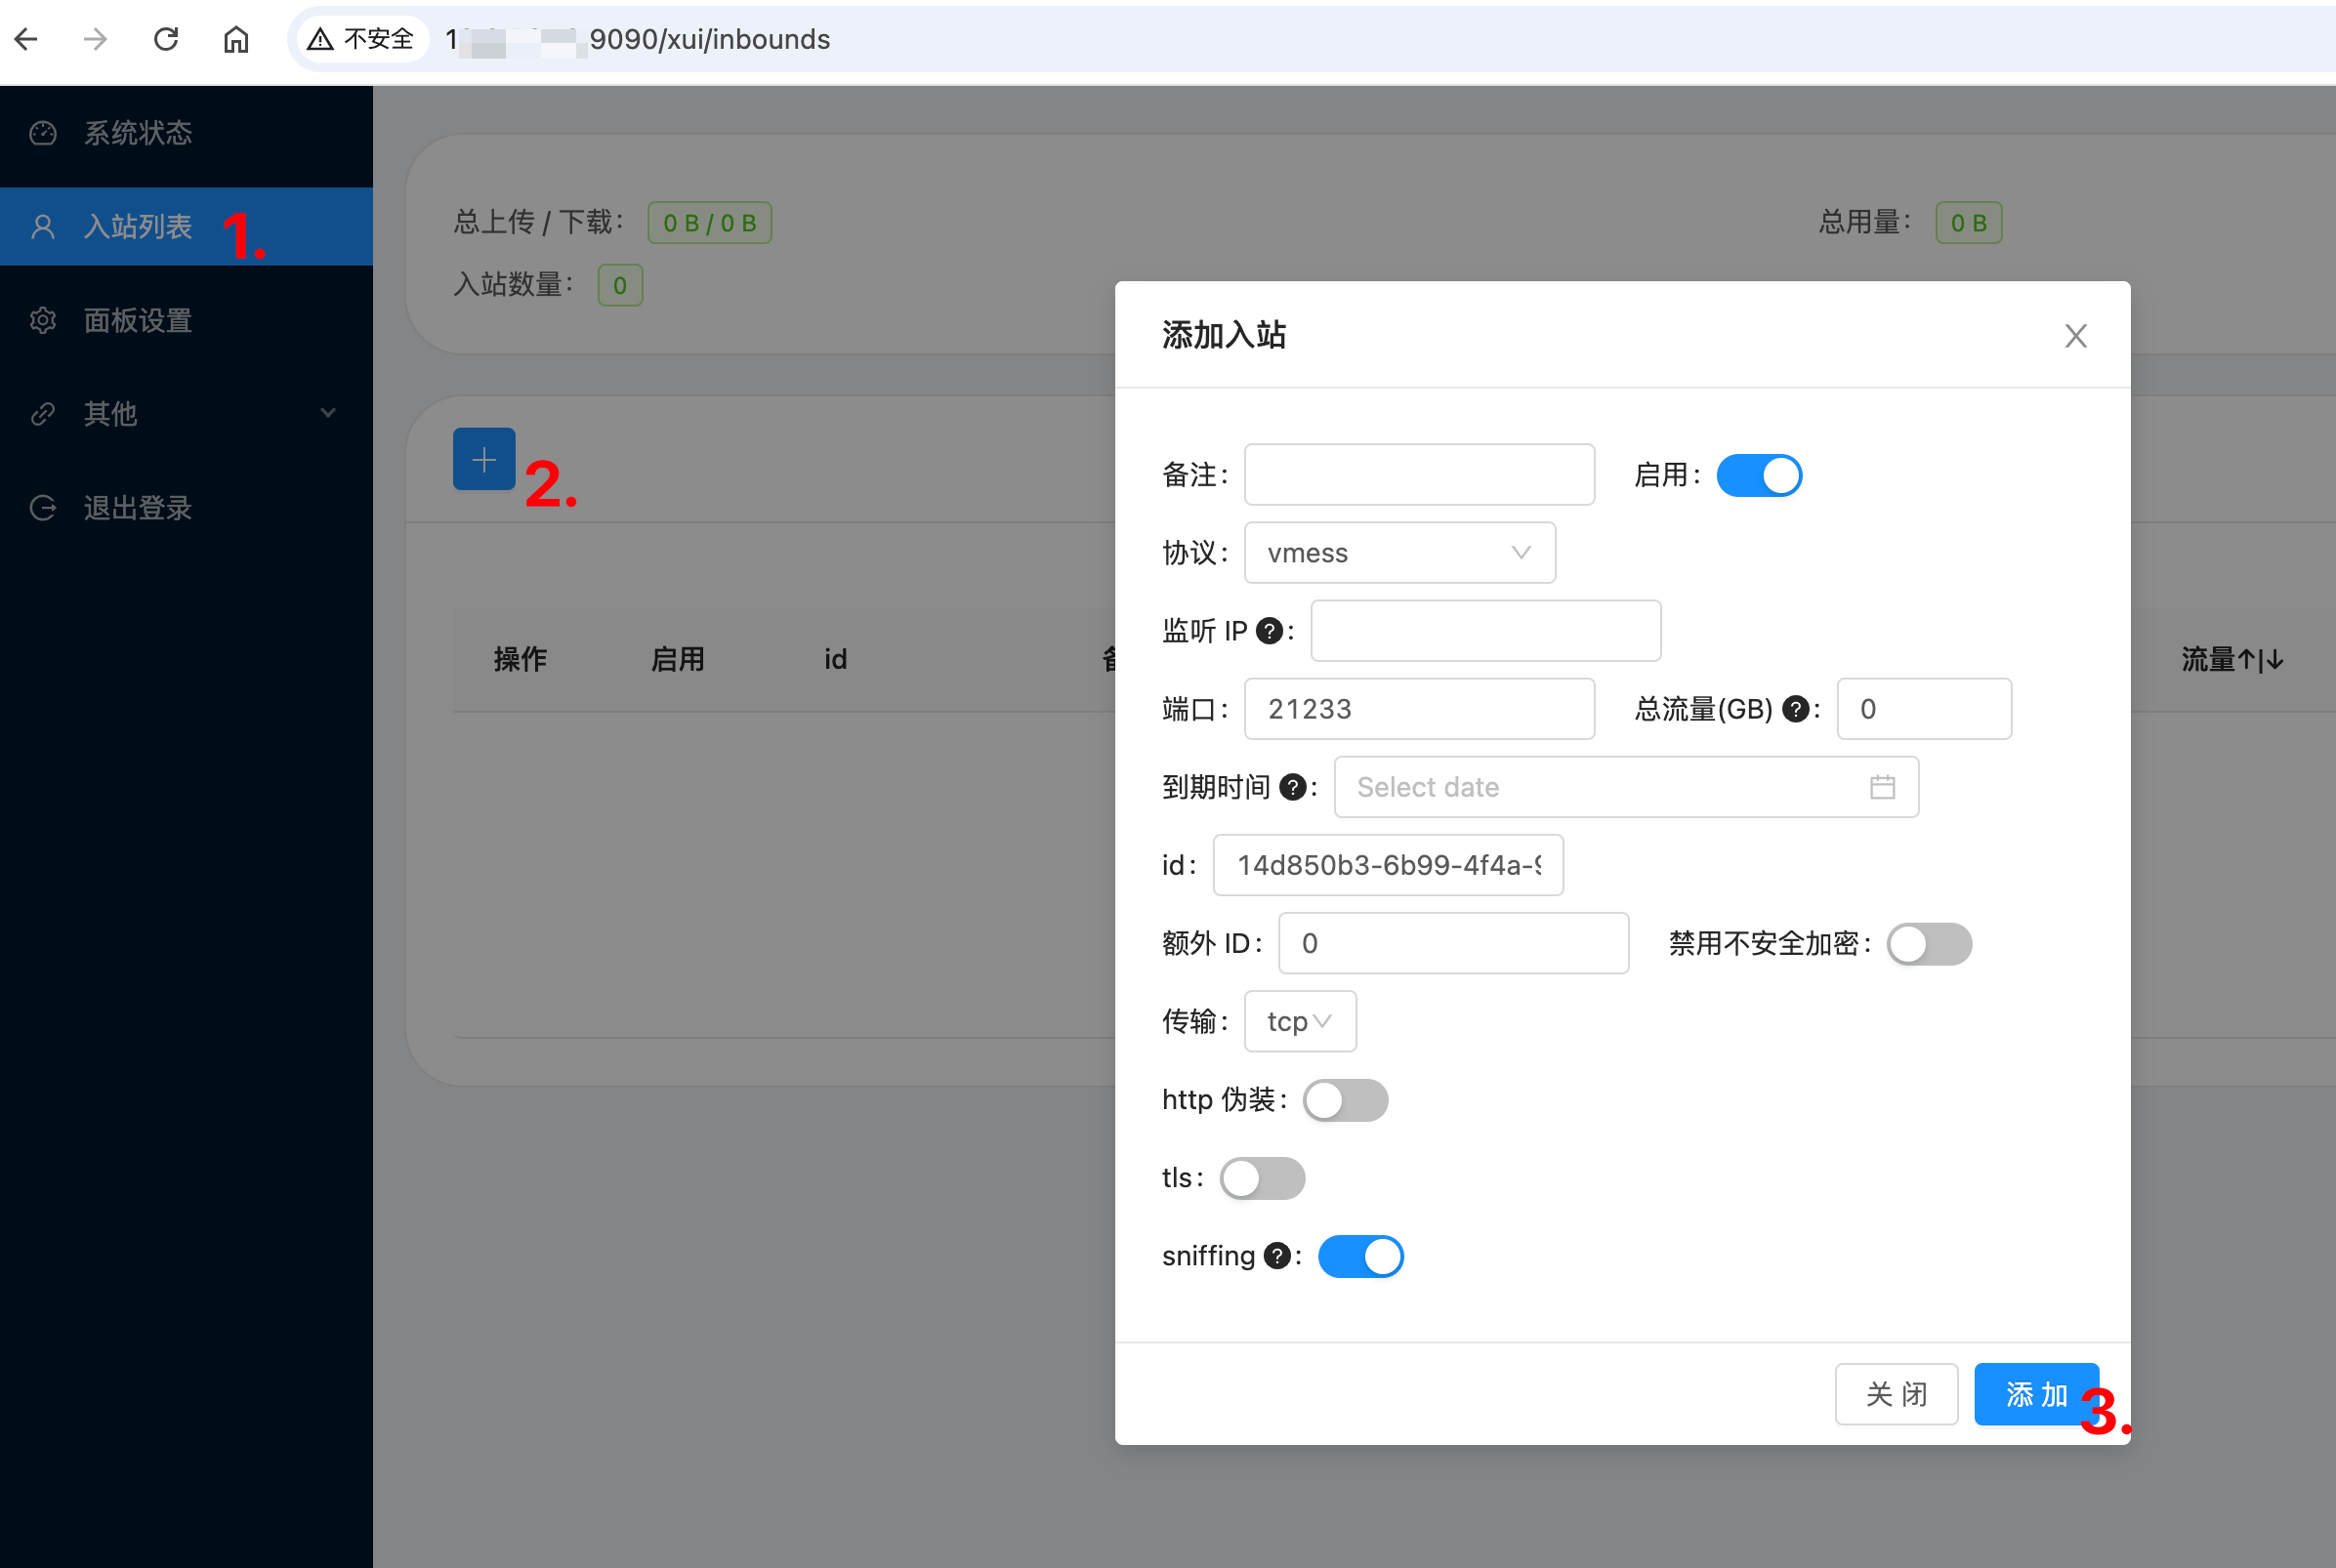Click the calendar icon in date field

1882,787
